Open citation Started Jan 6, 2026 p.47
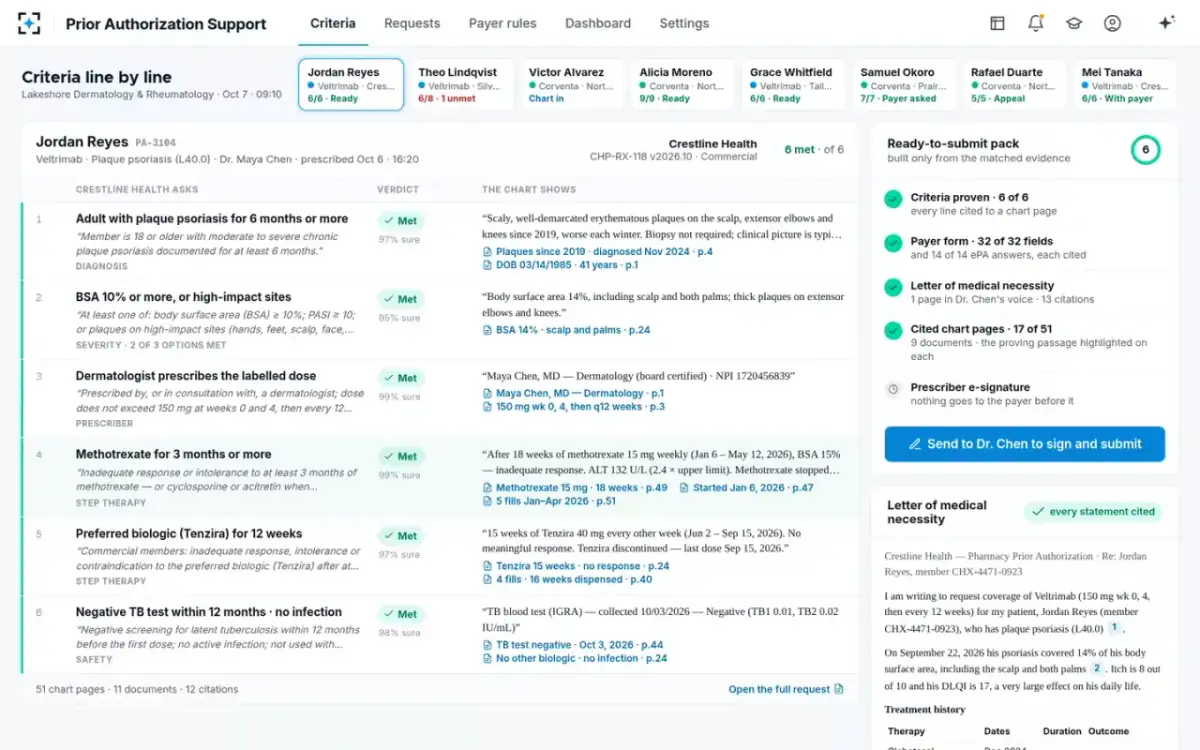1200x750 pixels. click(x=746, y=488)
